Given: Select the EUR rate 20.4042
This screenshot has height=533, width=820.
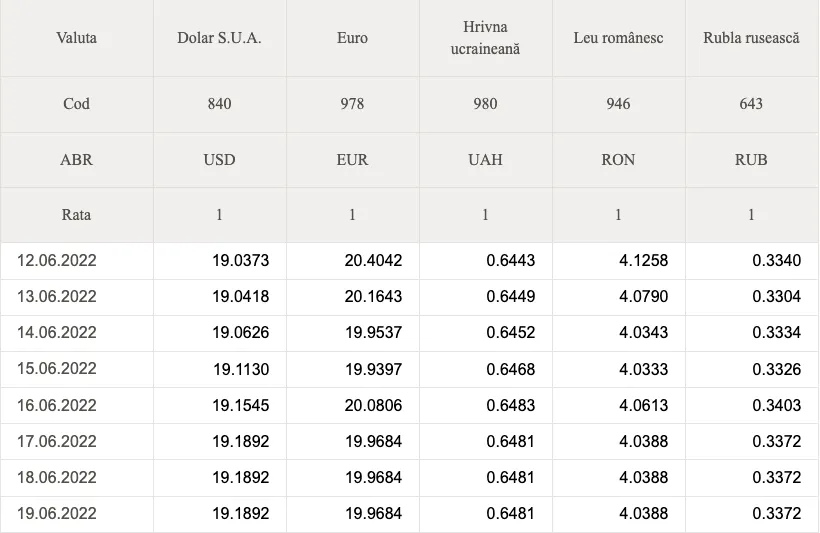Looking at the screenshot, I should (x=373, y=260).
